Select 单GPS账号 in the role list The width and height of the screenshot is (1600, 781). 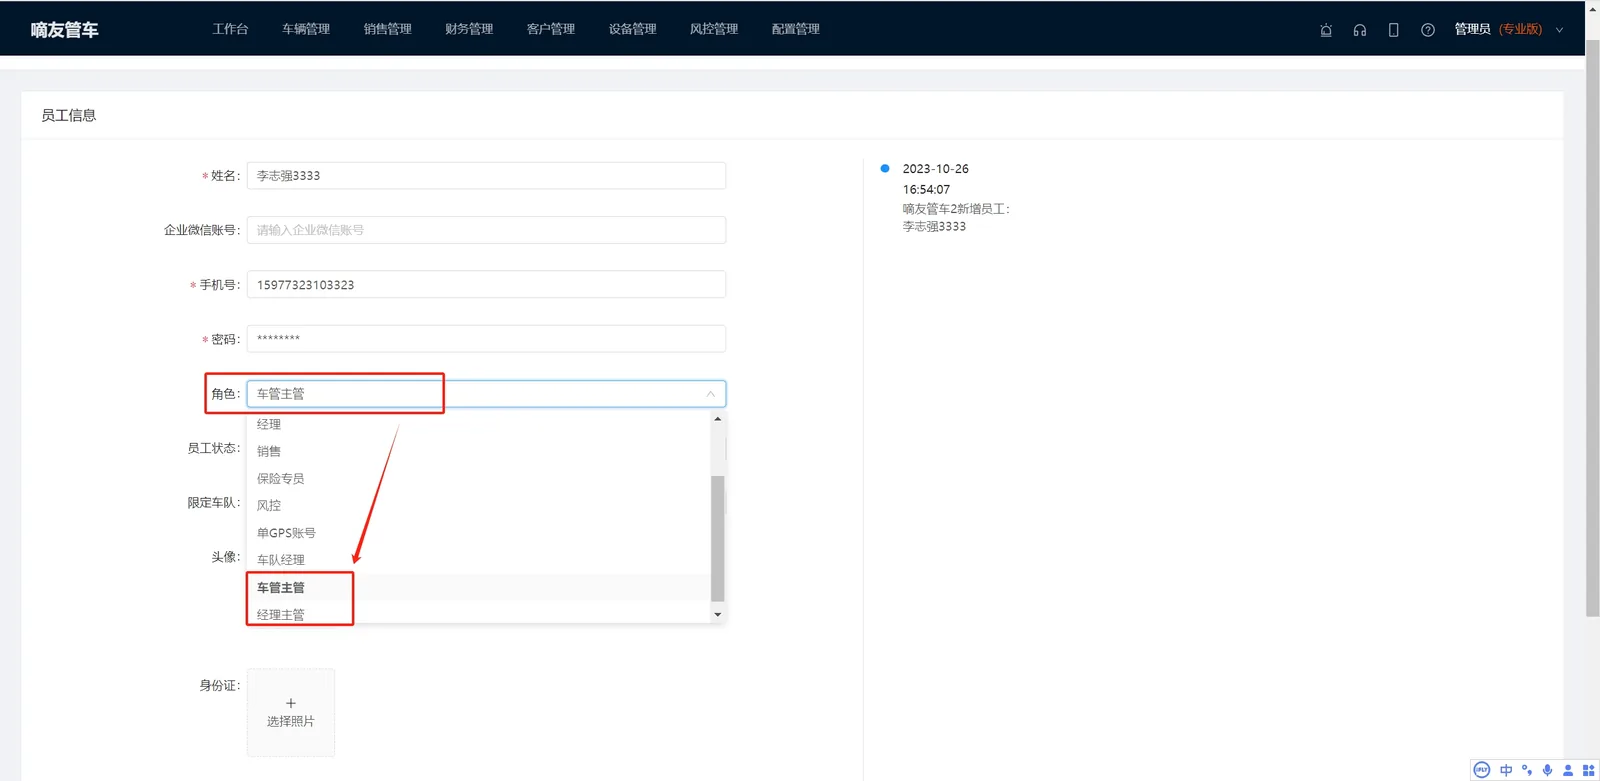click(x=478, y=533)
